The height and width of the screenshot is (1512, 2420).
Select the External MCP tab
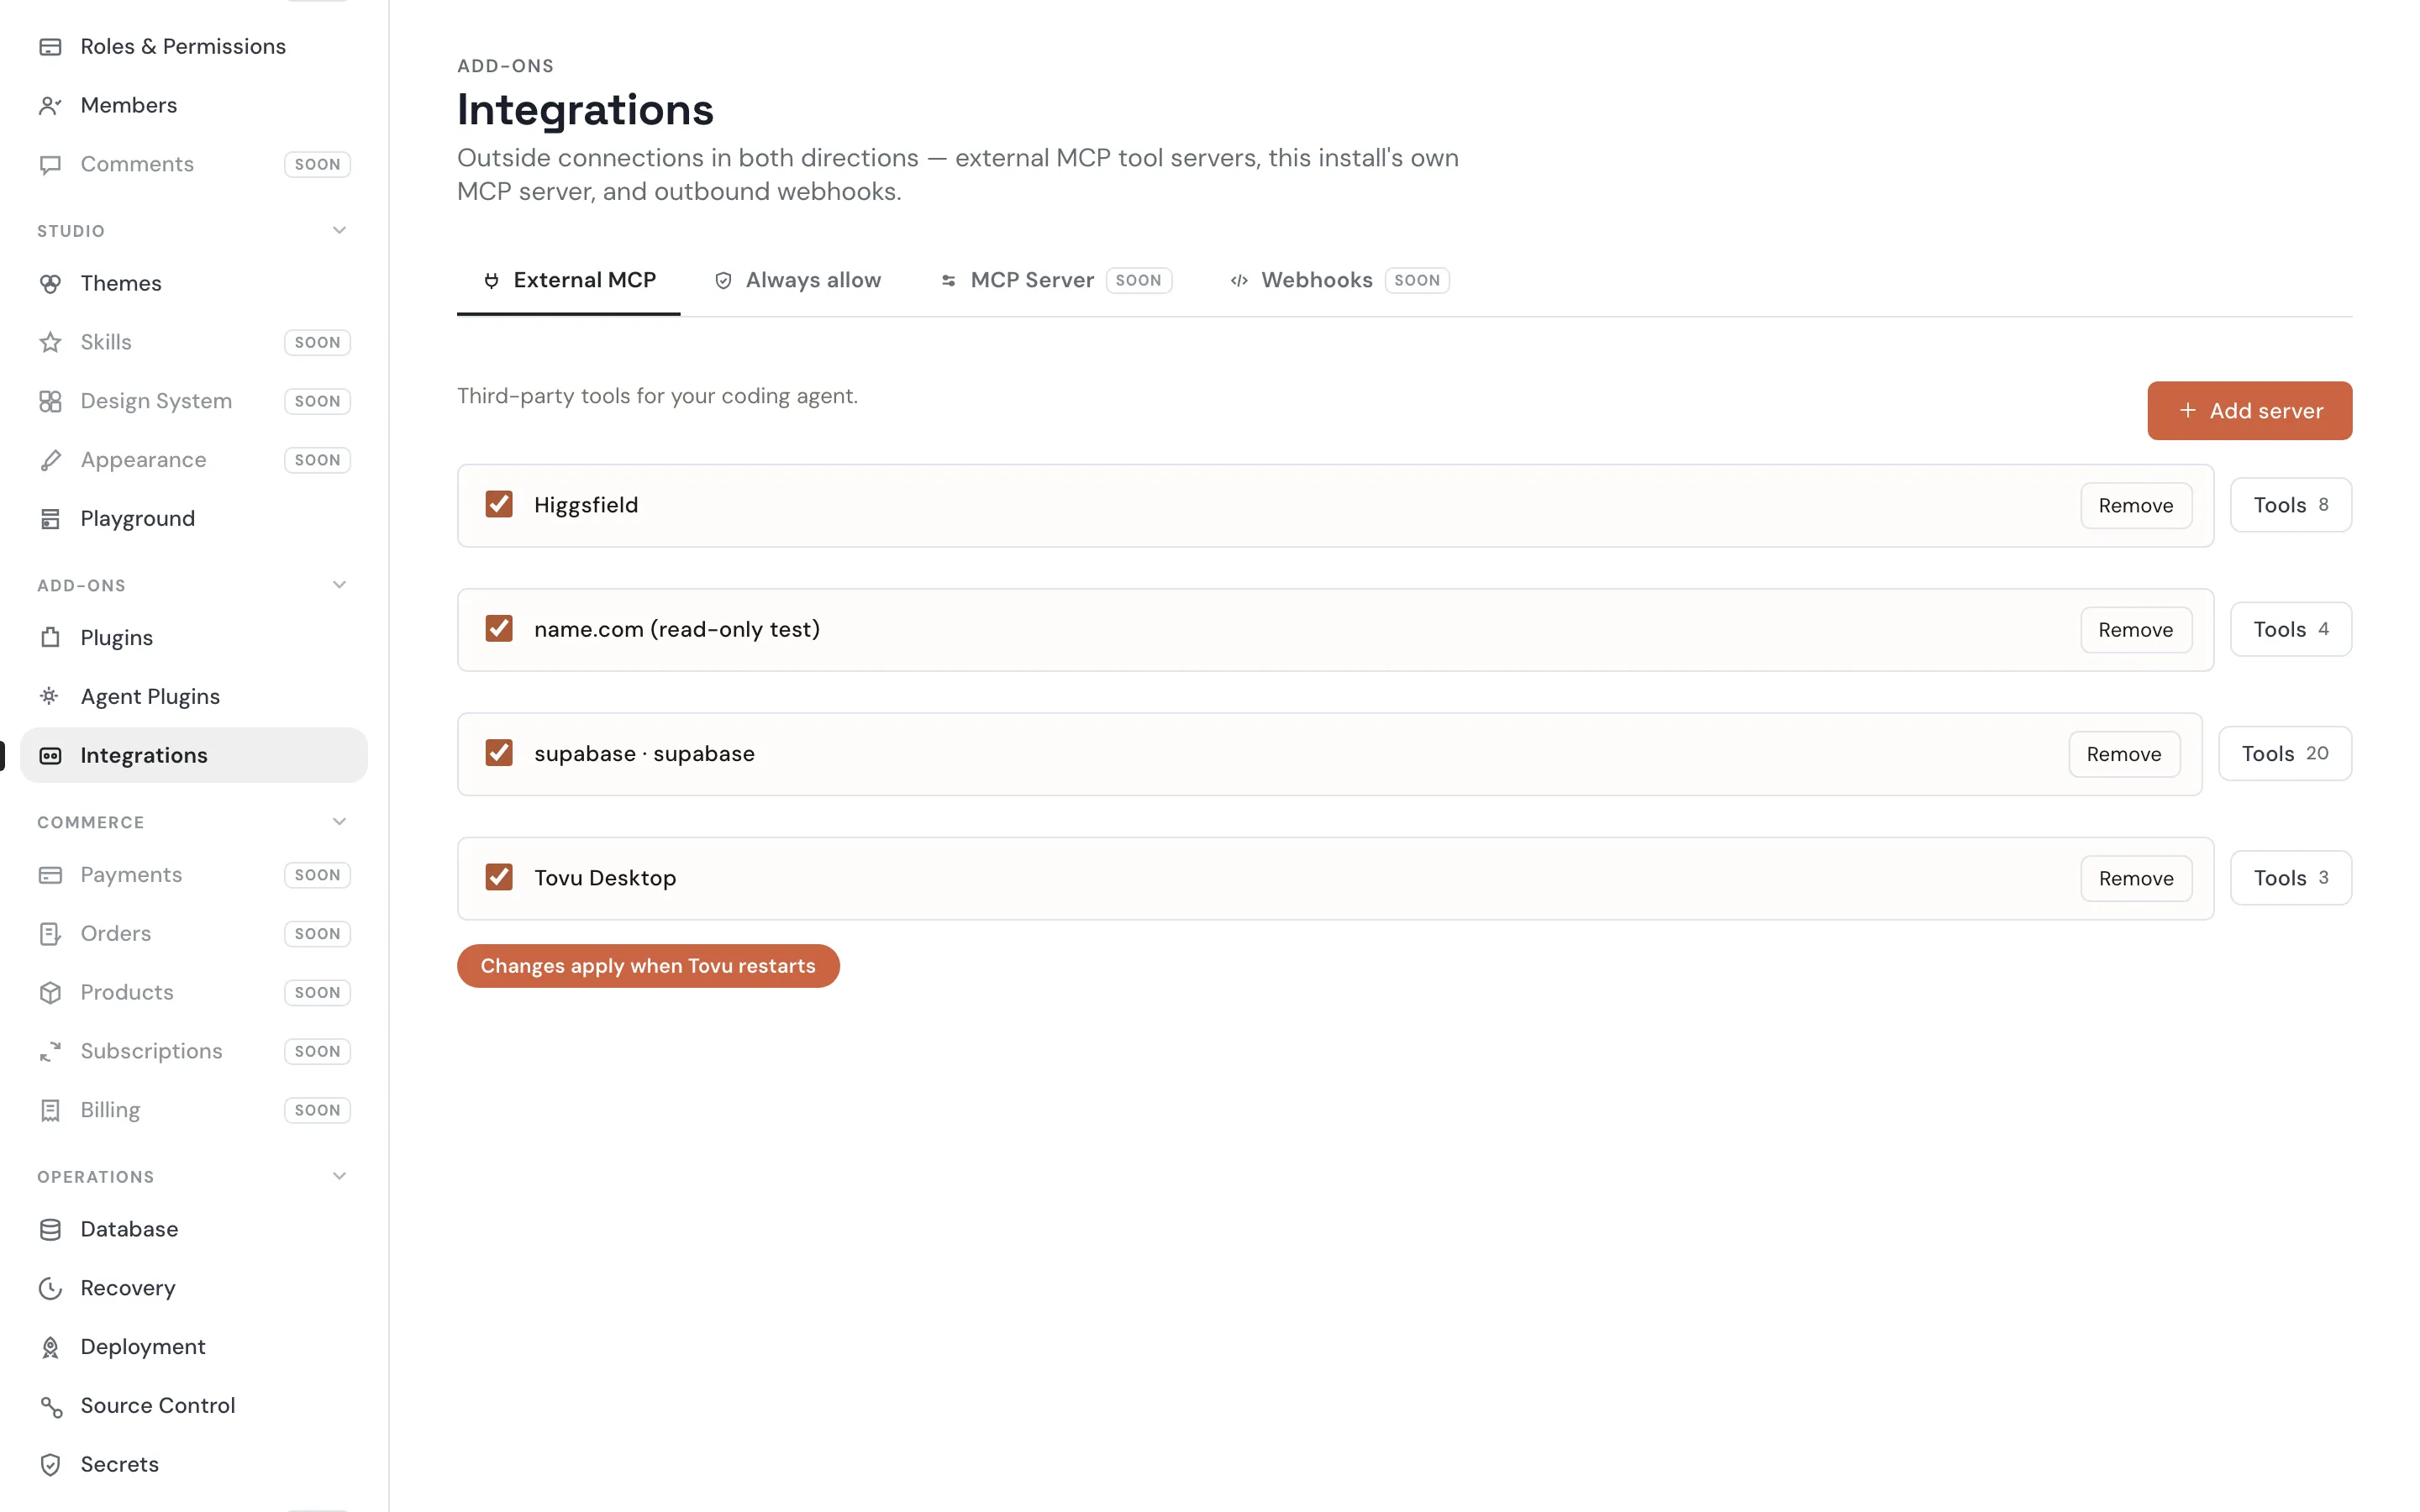coord(569,281)
